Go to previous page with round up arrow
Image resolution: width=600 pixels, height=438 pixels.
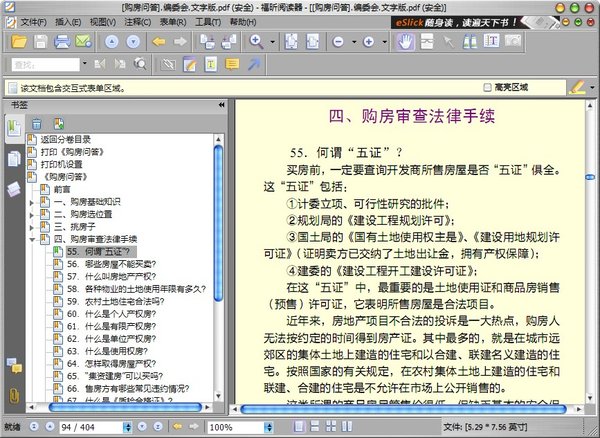click(111, 41)
